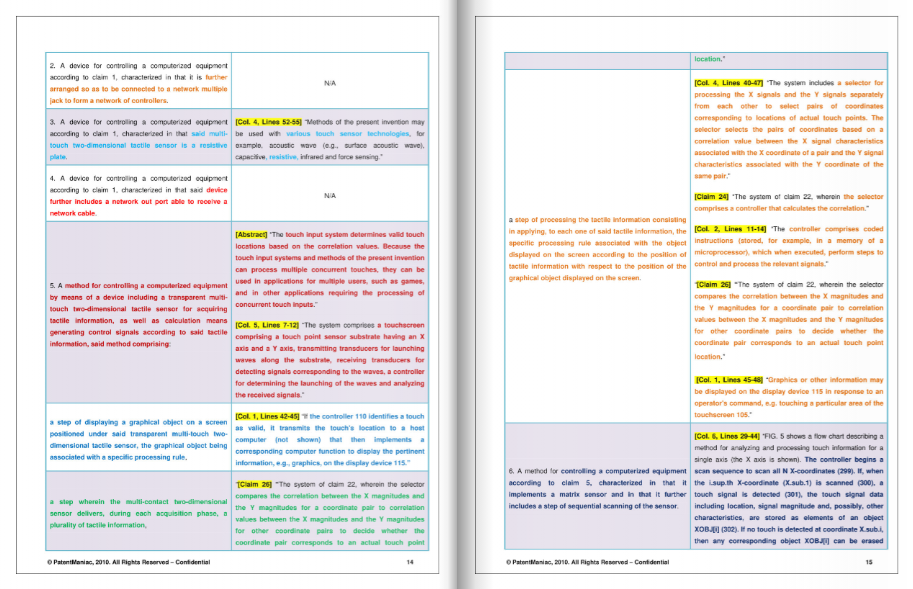Click the "[Abstract]" highlighted citation
The width and height of the screenshot is (913, 589).
click(251, 235)
